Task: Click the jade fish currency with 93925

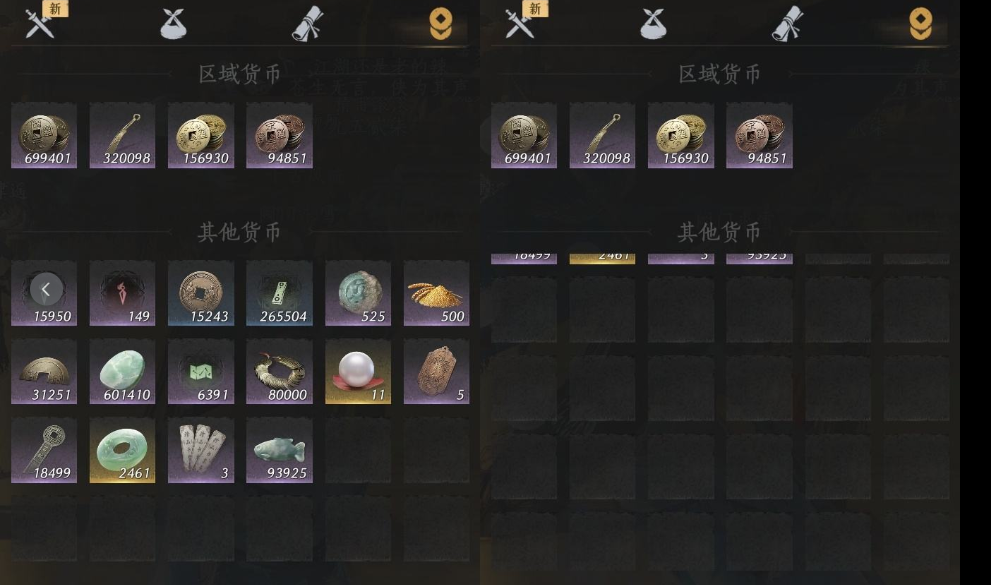Action: pyautogui.click(x=279, y=450)
